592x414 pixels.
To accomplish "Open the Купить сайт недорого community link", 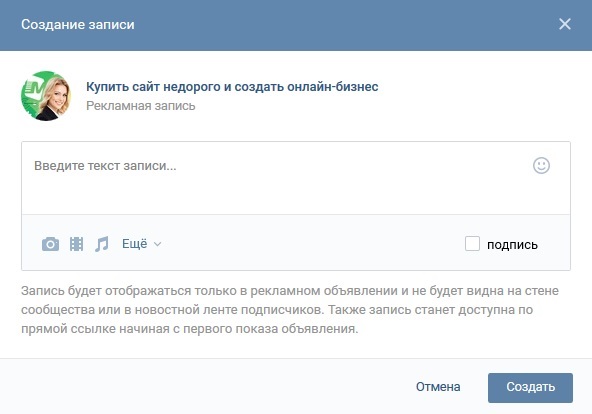I will (232, 86).
